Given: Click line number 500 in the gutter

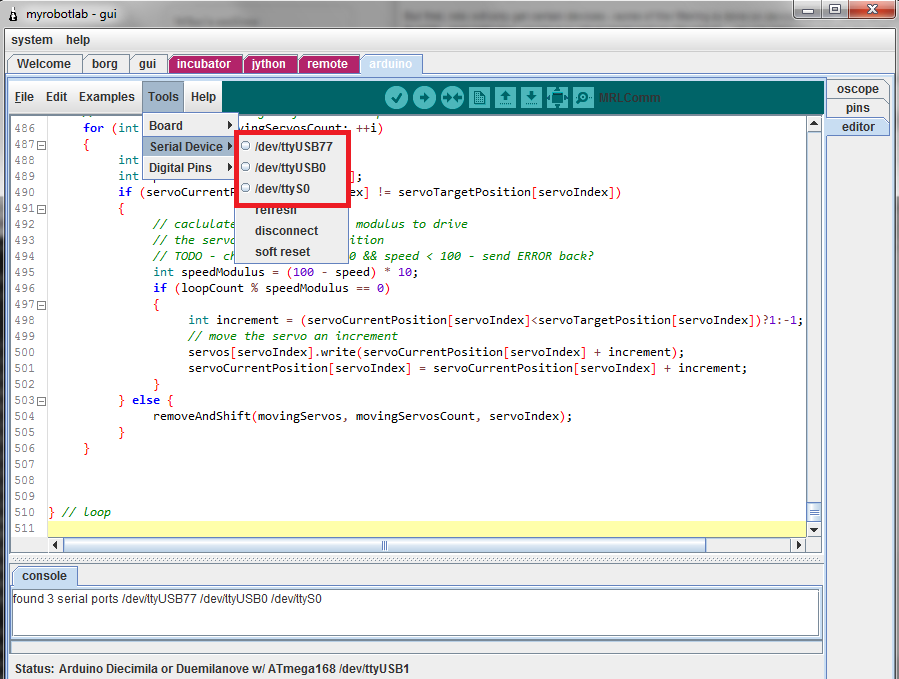Looking at the screenshot, I should [x=25, y=352].
